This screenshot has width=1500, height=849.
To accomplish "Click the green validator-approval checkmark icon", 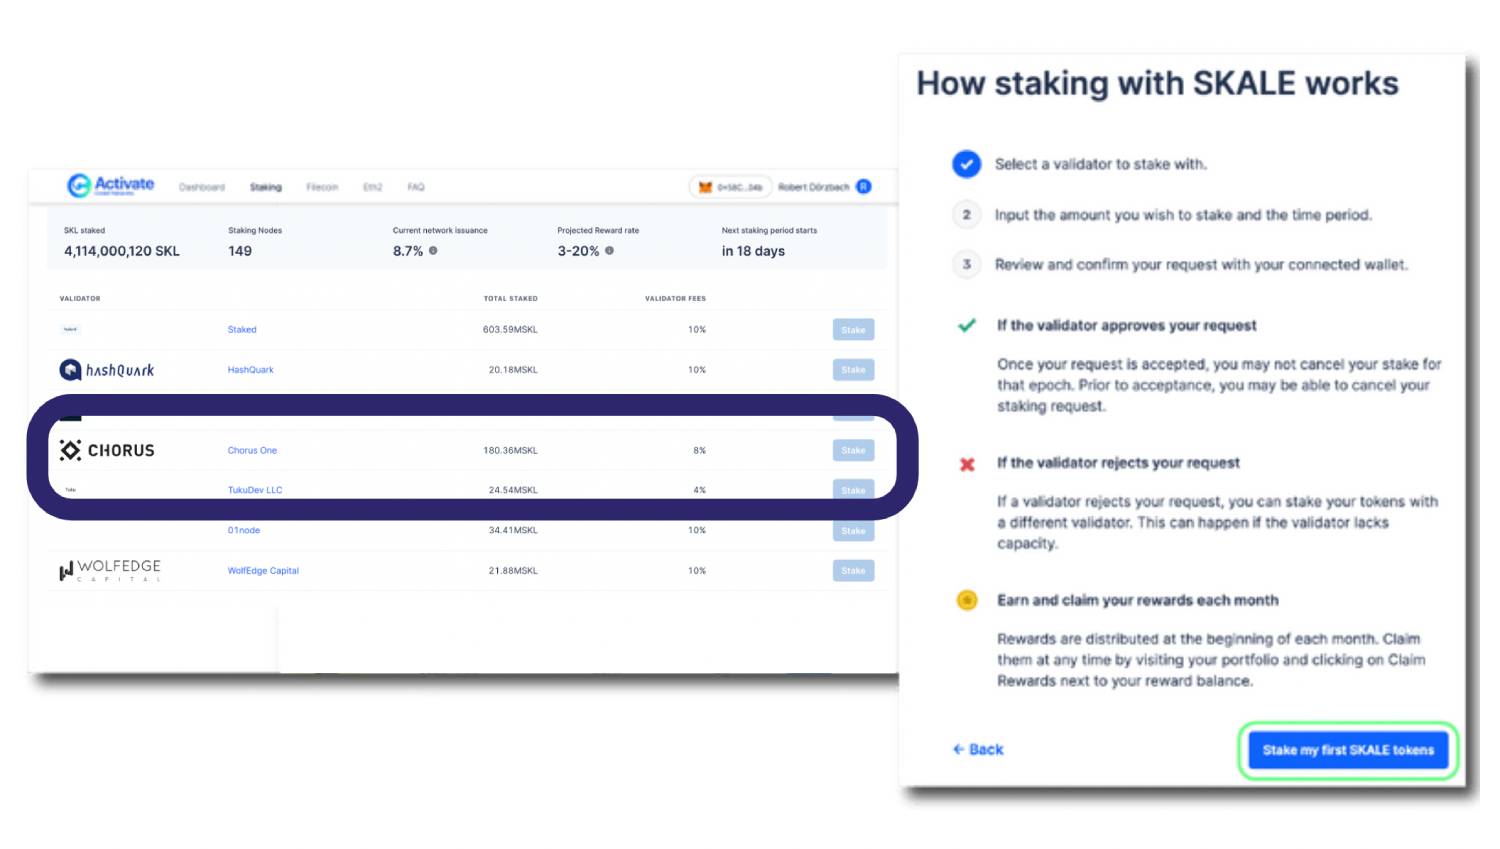I will pos(968,325).
